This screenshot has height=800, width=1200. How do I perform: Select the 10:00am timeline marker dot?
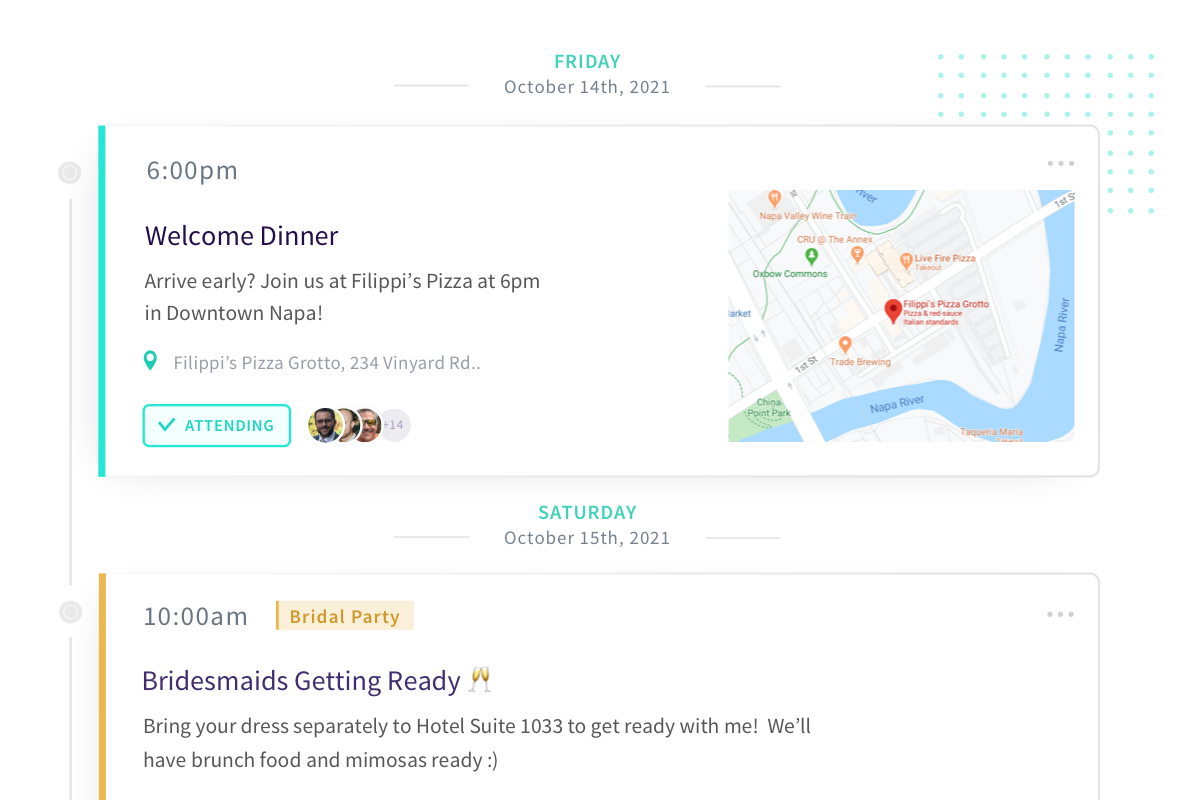tap(70, 611)
